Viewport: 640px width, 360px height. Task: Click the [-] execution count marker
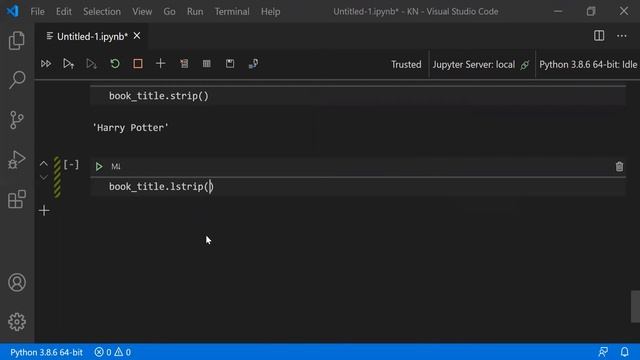coord(71,164)
